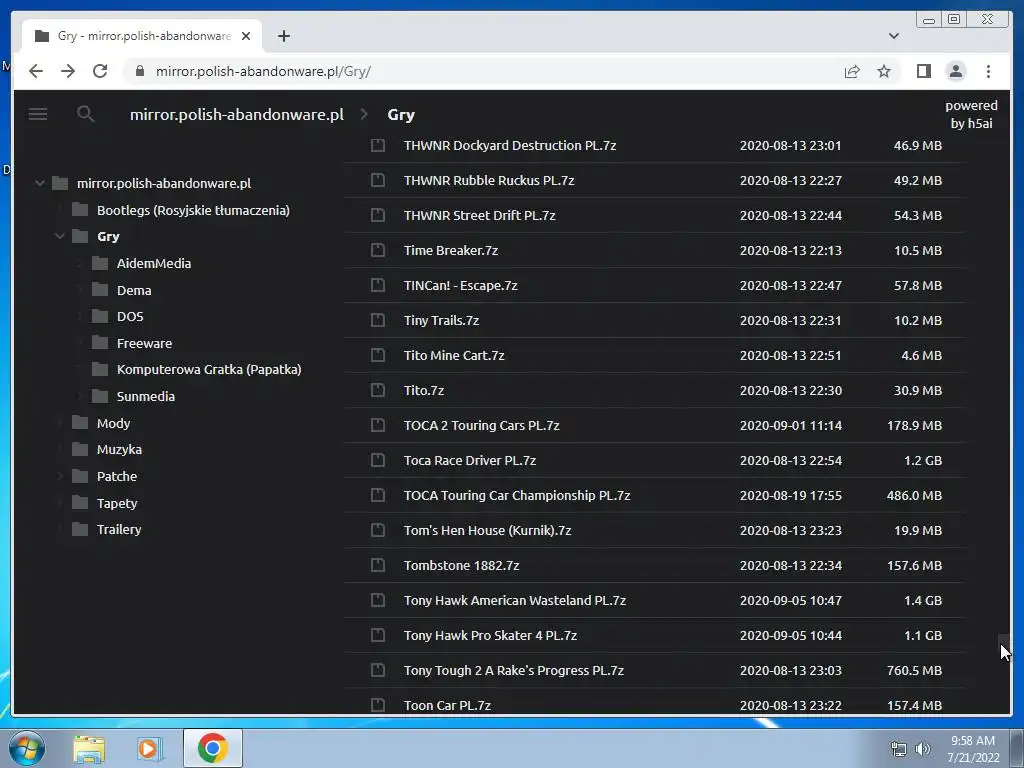Click date 2020-09-01 11:14
Viewport: 1024px width, 768px height.
[x=790, y=425]
